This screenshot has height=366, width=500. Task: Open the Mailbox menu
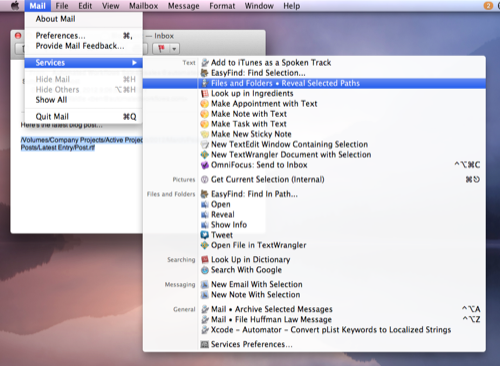point(143,6)
